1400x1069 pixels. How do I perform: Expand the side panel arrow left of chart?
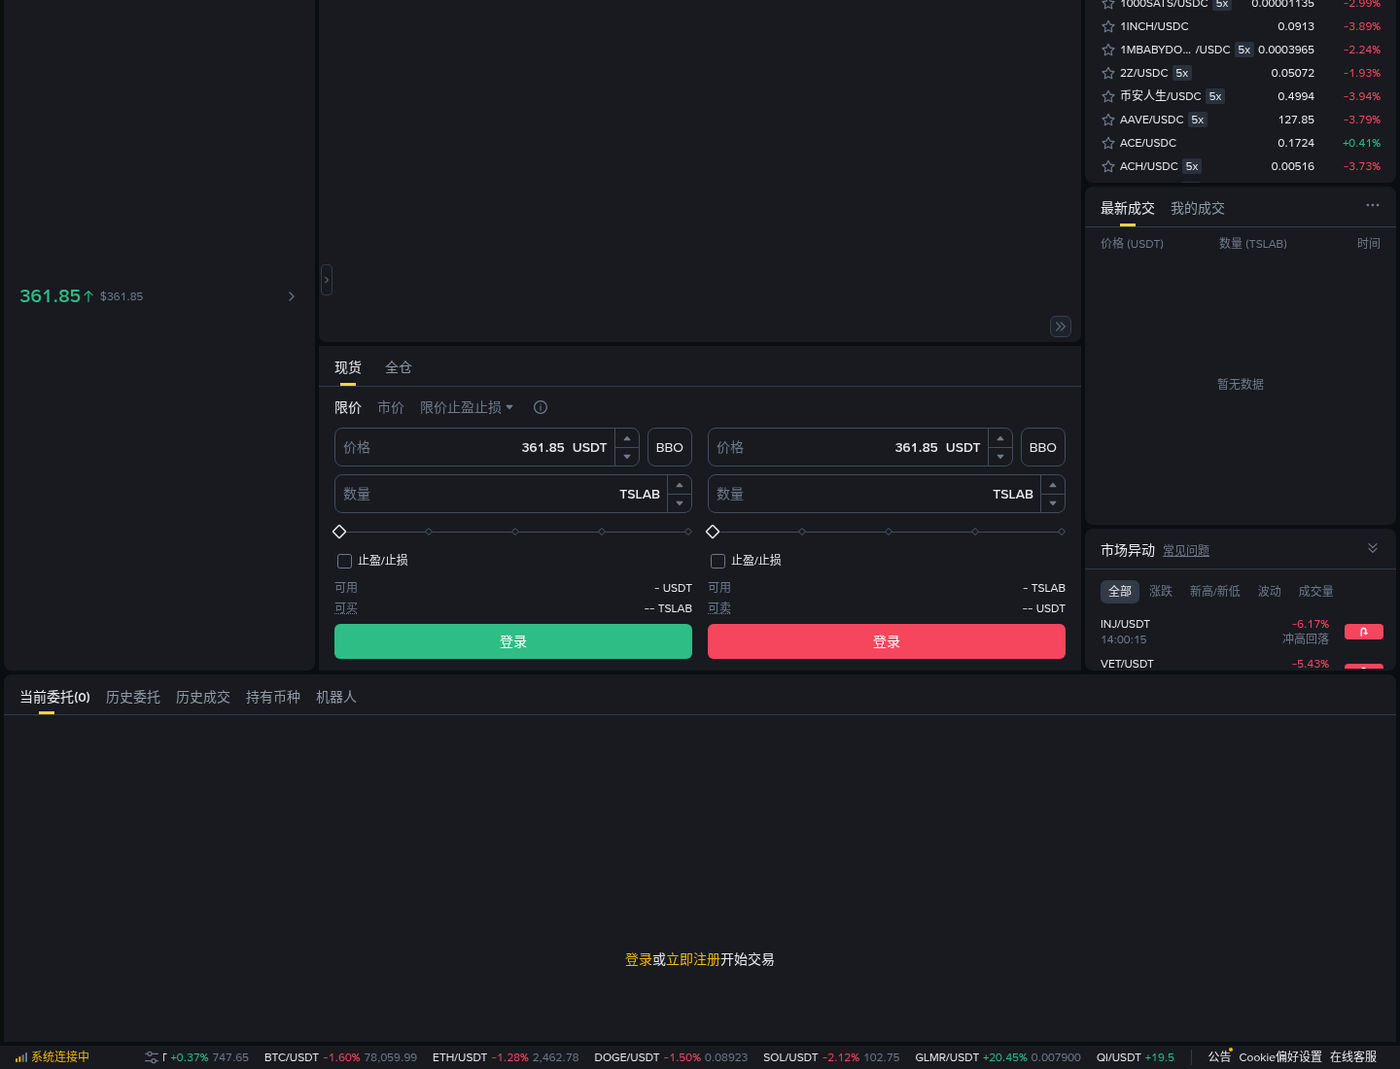tap(326, 280)
